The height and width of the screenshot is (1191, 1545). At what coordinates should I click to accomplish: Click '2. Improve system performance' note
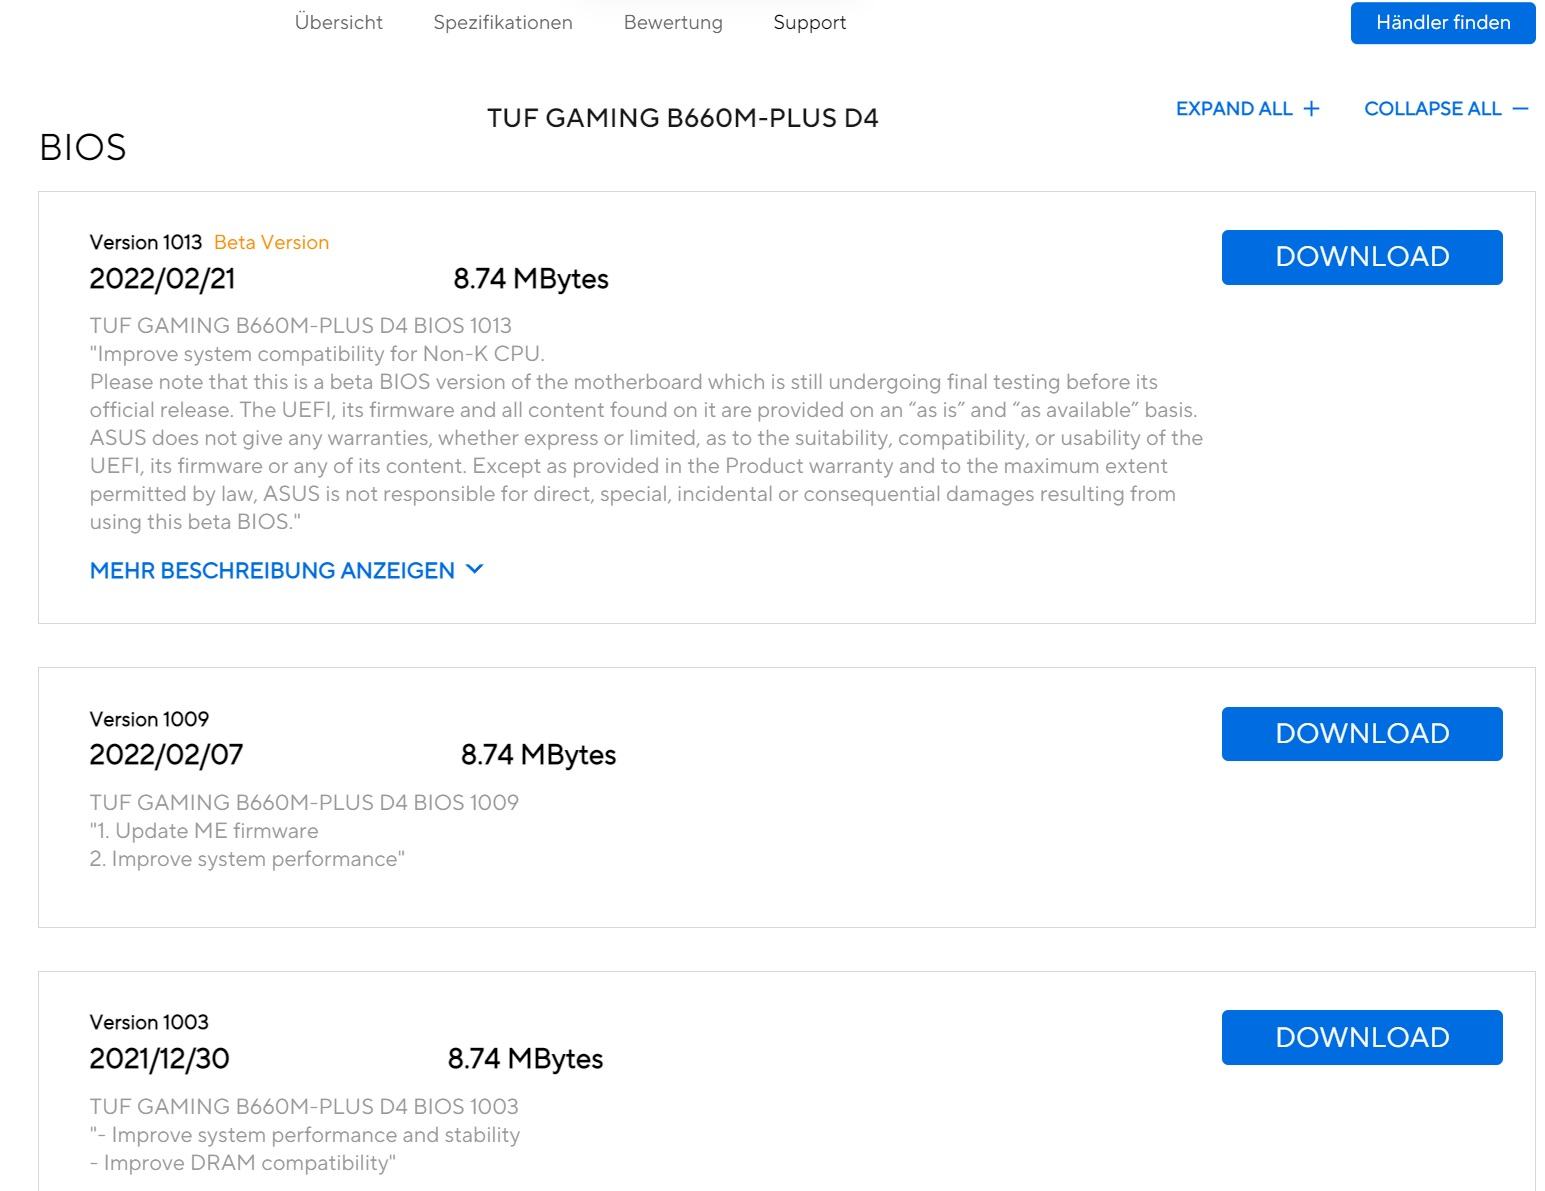pos(247,859)
